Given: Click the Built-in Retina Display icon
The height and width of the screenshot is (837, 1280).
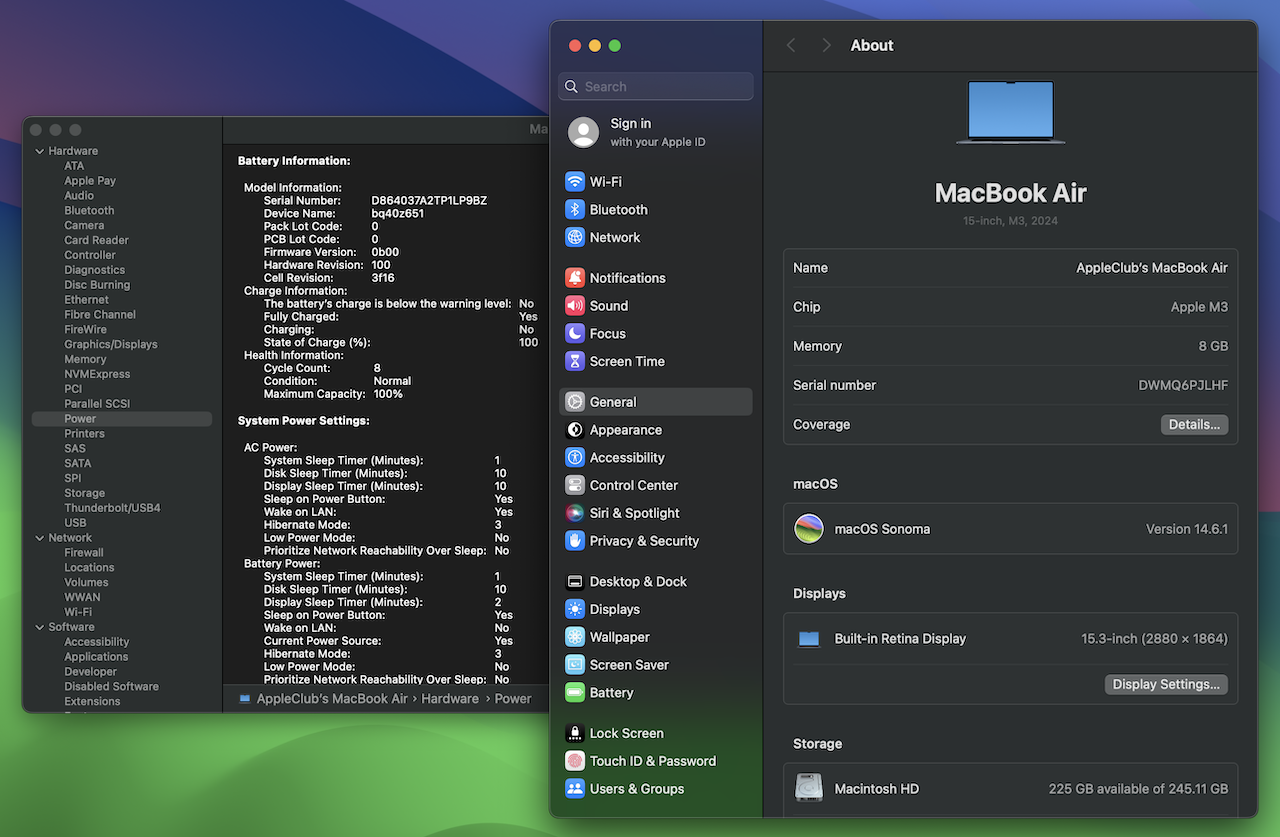Looking at the screenshot, I should click(809, 639).
